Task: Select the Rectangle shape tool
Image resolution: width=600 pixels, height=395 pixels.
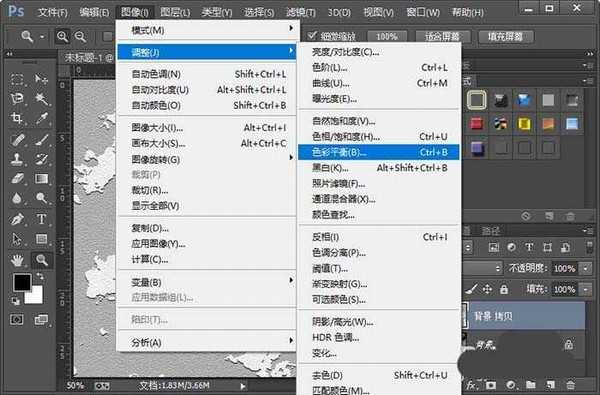Action: (x=41, y=239)
